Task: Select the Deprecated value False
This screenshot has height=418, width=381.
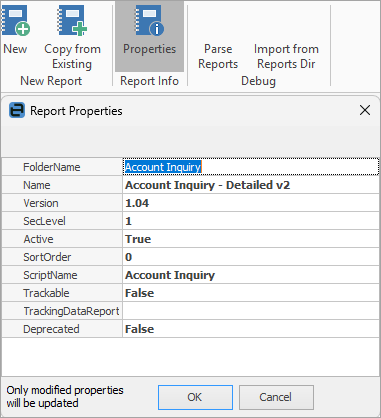Action: [139, 329]
